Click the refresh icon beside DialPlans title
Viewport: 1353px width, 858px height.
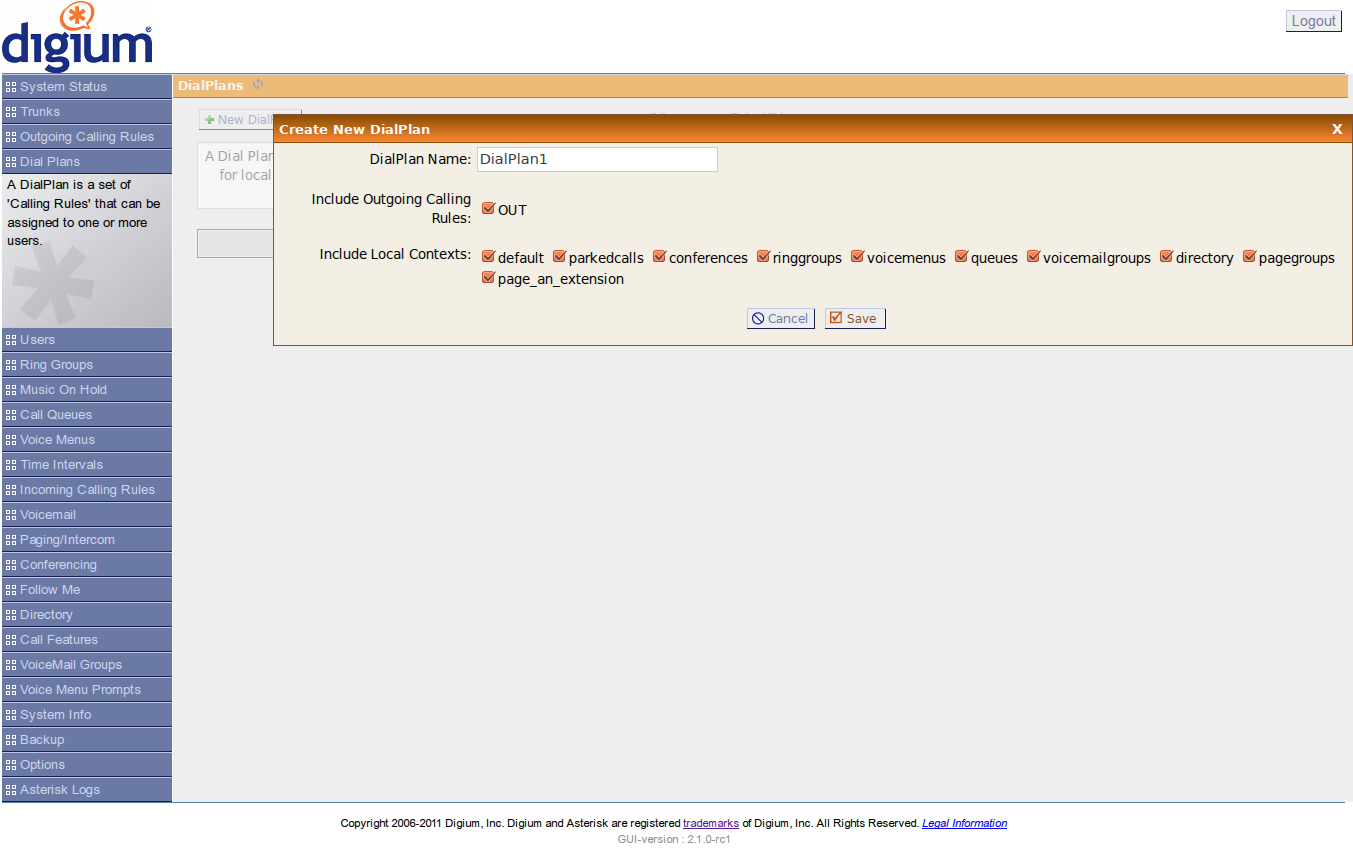[258, 85]
